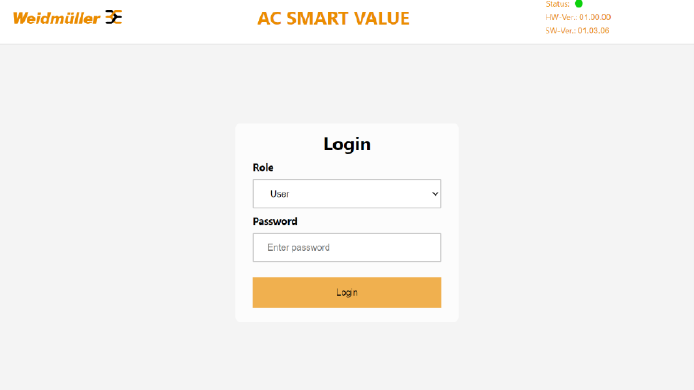Image resolution: width=694 pixels, height=390 pixels.
Task: Click the hardware version number 01.00.00
Action: click(595, 17)
